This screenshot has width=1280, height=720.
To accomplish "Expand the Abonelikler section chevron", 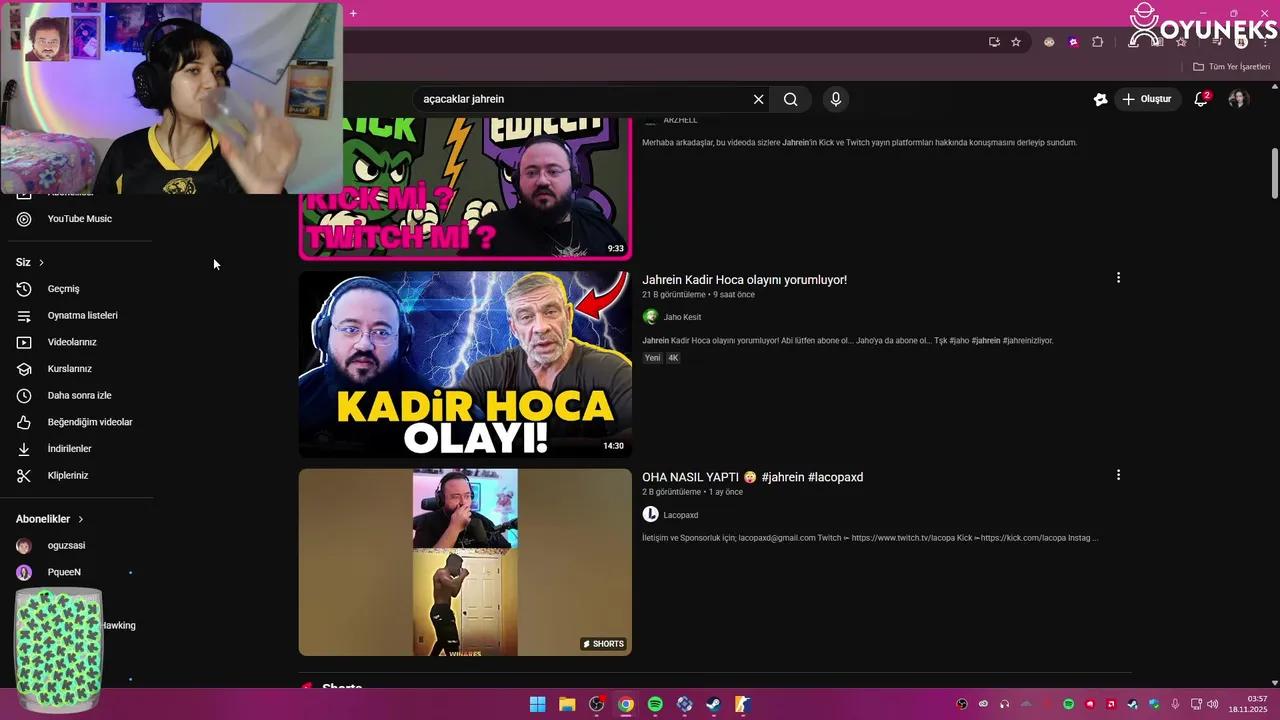I will click(81, 519).
